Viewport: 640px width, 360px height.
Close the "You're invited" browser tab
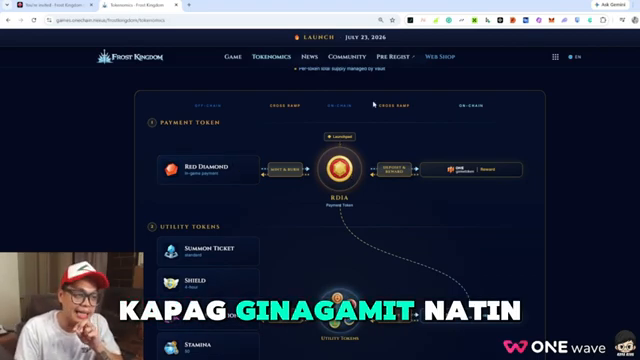tap(91, 5)
